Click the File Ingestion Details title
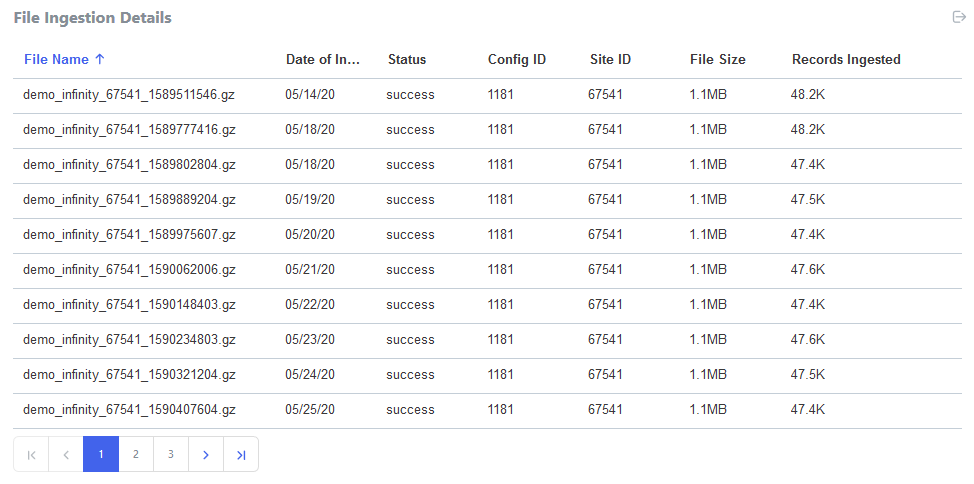The width and height of the screenshot is (974, 484). coord(92,18)
